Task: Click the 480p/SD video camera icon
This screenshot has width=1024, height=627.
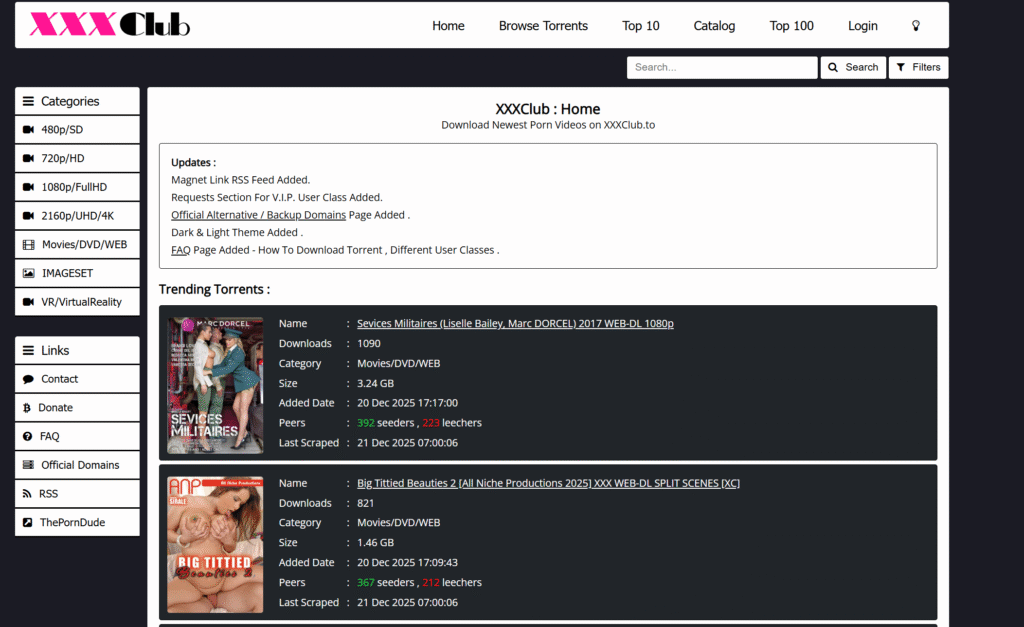Action: 28,130
